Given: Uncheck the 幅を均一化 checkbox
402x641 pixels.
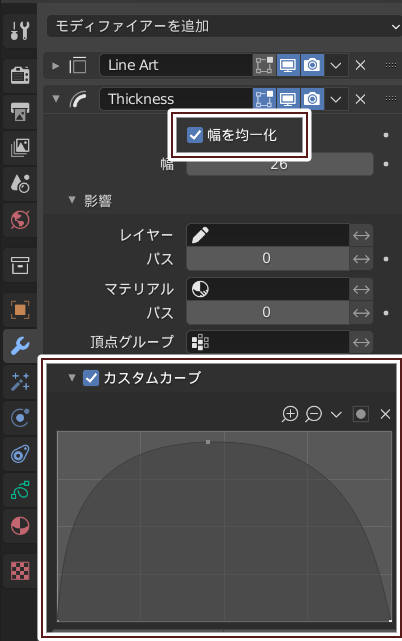Looking at the screenshot, I should (x=195, y=134).
